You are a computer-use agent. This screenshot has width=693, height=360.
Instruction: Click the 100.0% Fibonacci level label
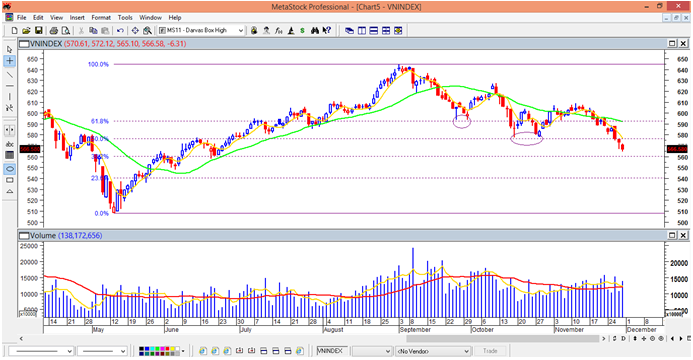(98, 64)
